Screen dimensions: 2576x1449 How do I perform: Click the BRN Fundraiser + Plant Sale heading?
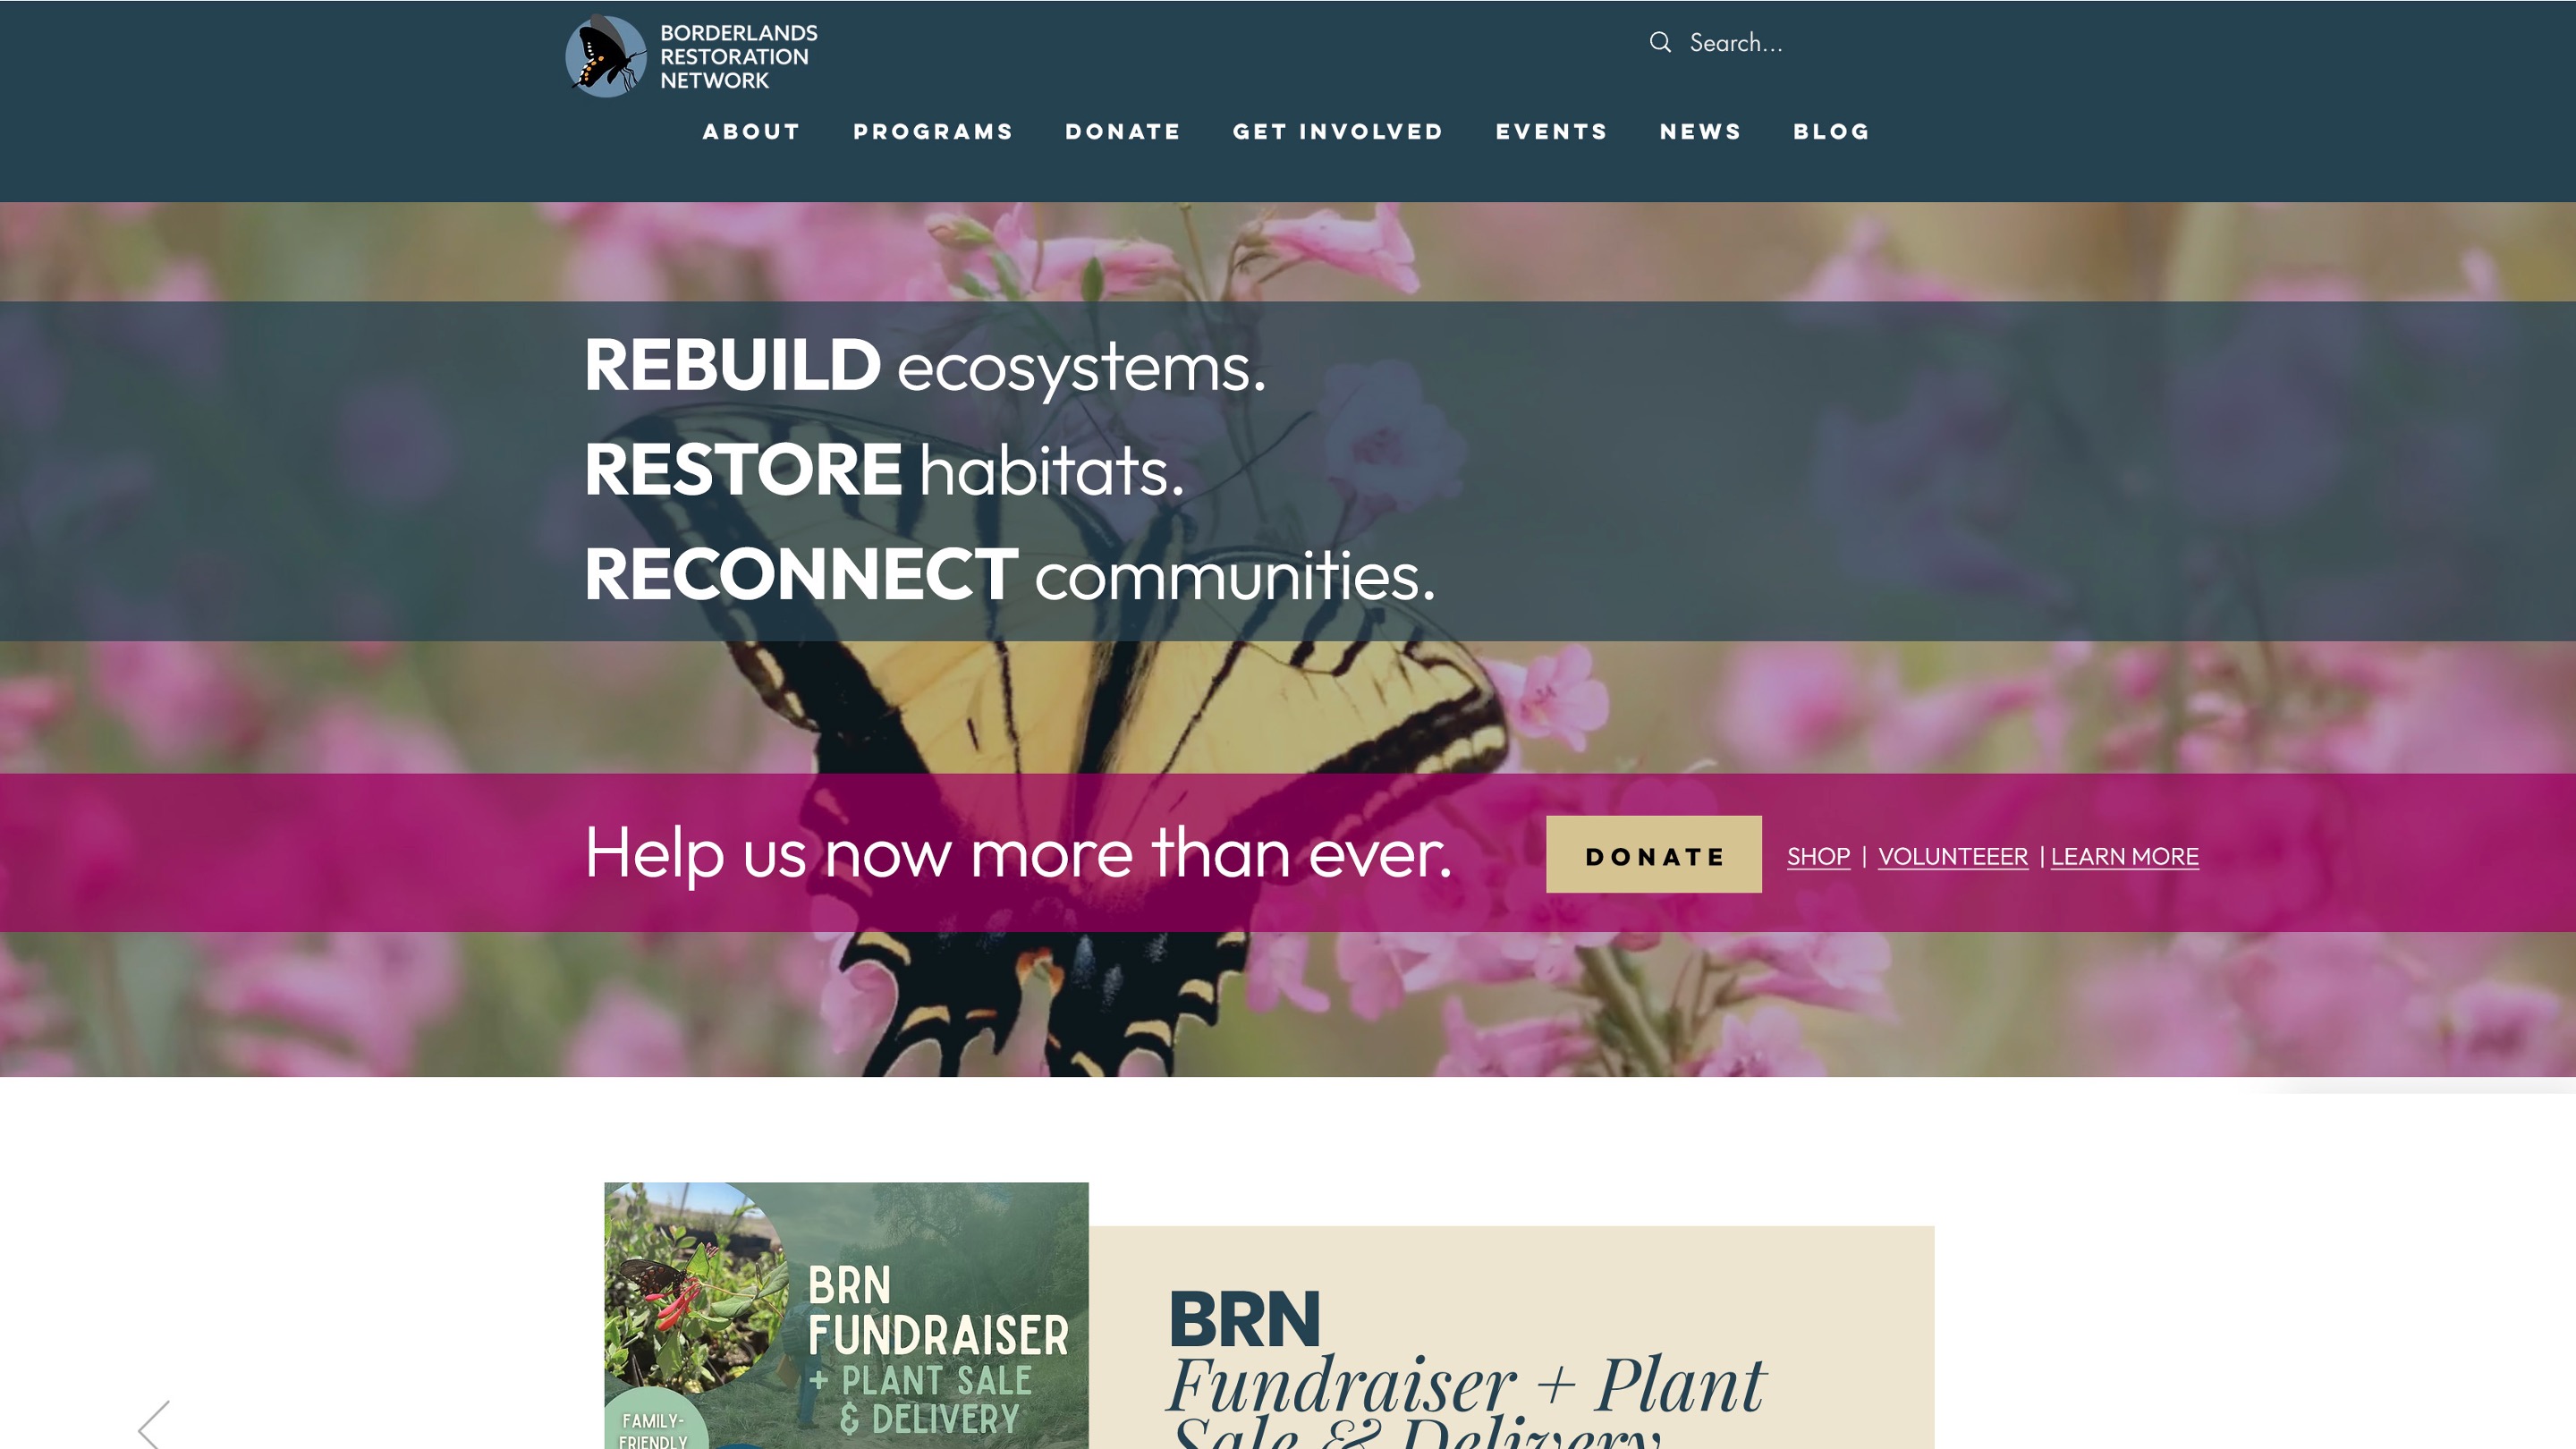(1466, 1367)
